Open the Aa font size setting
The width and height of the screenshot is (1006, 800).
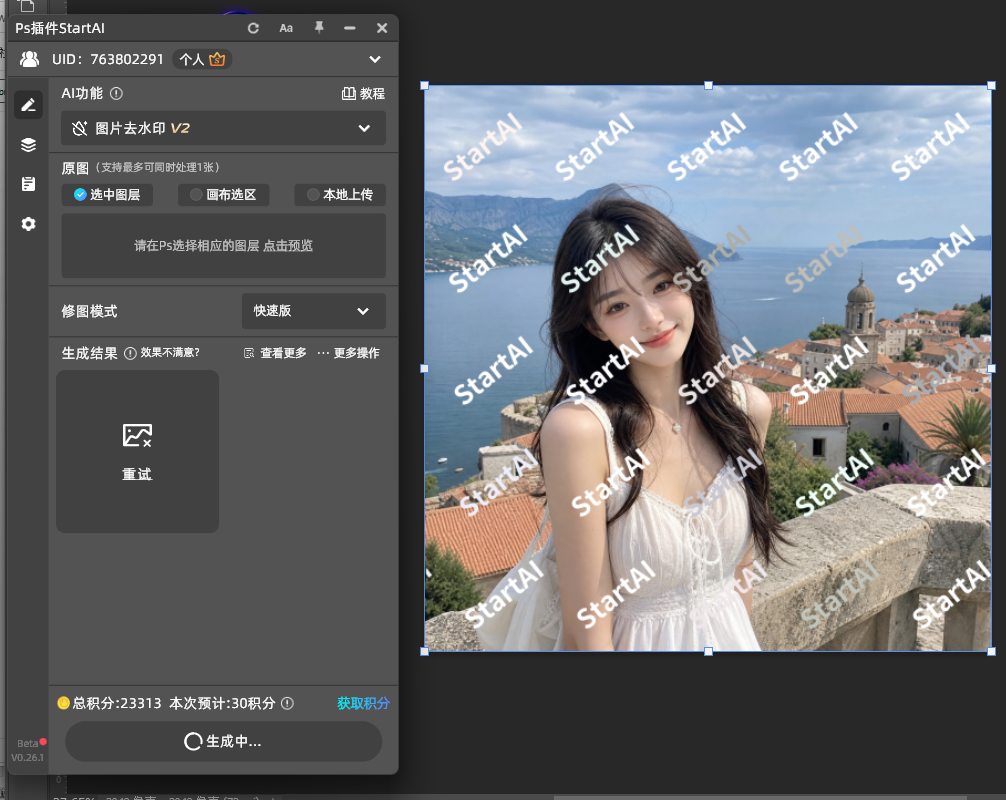click(x=286, y=28)
